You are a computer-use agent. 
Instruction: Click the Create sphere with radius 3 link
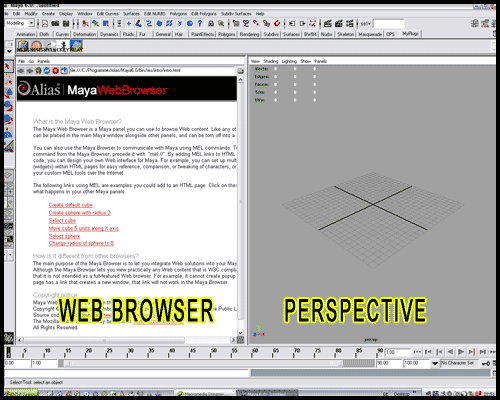80,212
